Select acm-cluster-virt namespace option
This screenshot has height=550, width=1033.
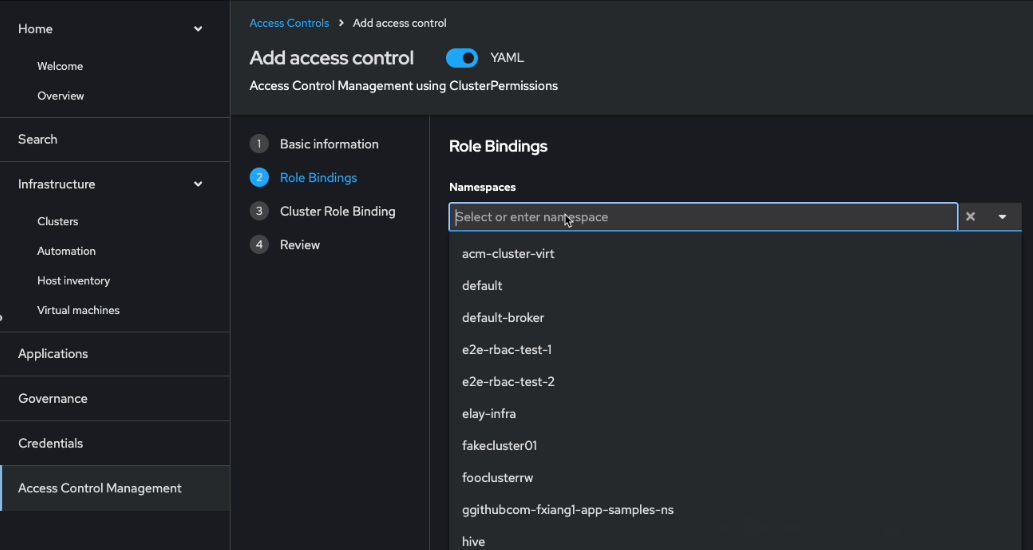508,254
